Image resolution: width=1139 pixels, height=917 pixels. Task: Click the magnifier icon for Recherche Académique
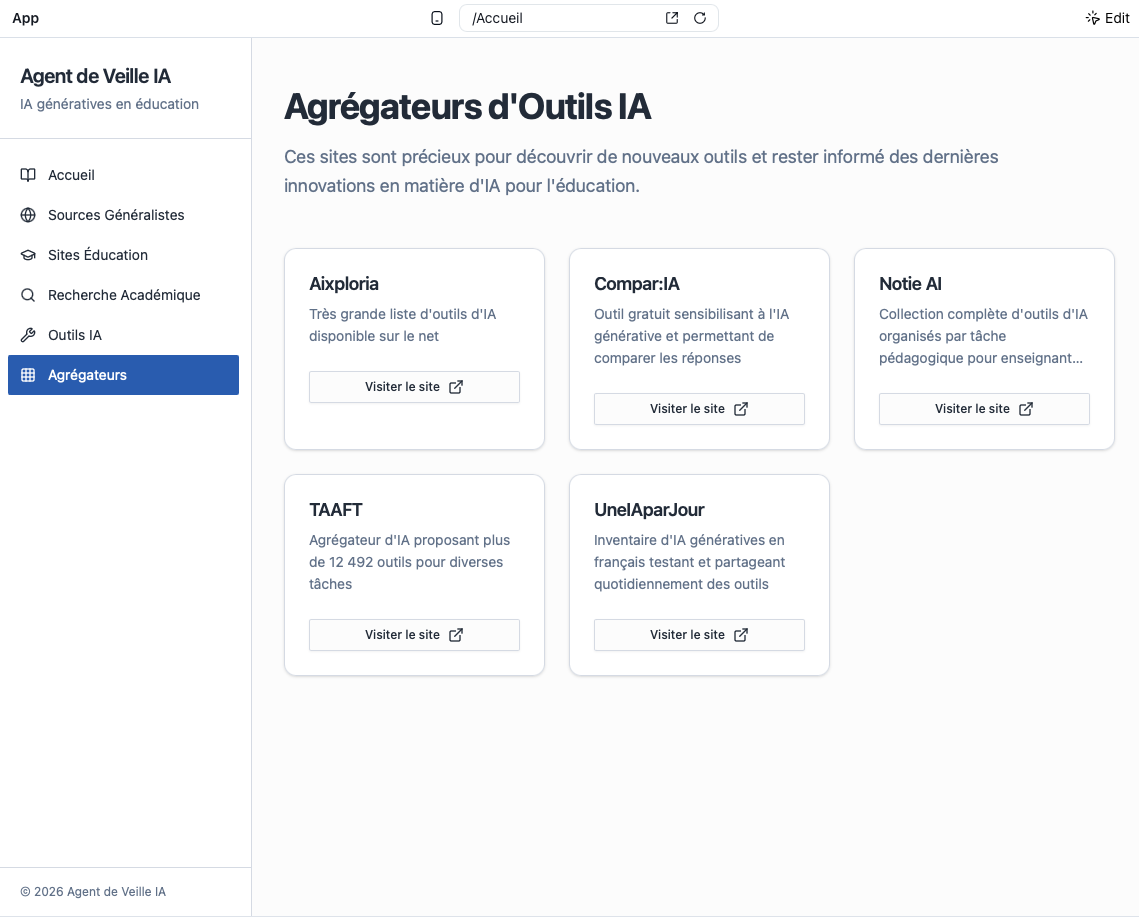[28, 295]
